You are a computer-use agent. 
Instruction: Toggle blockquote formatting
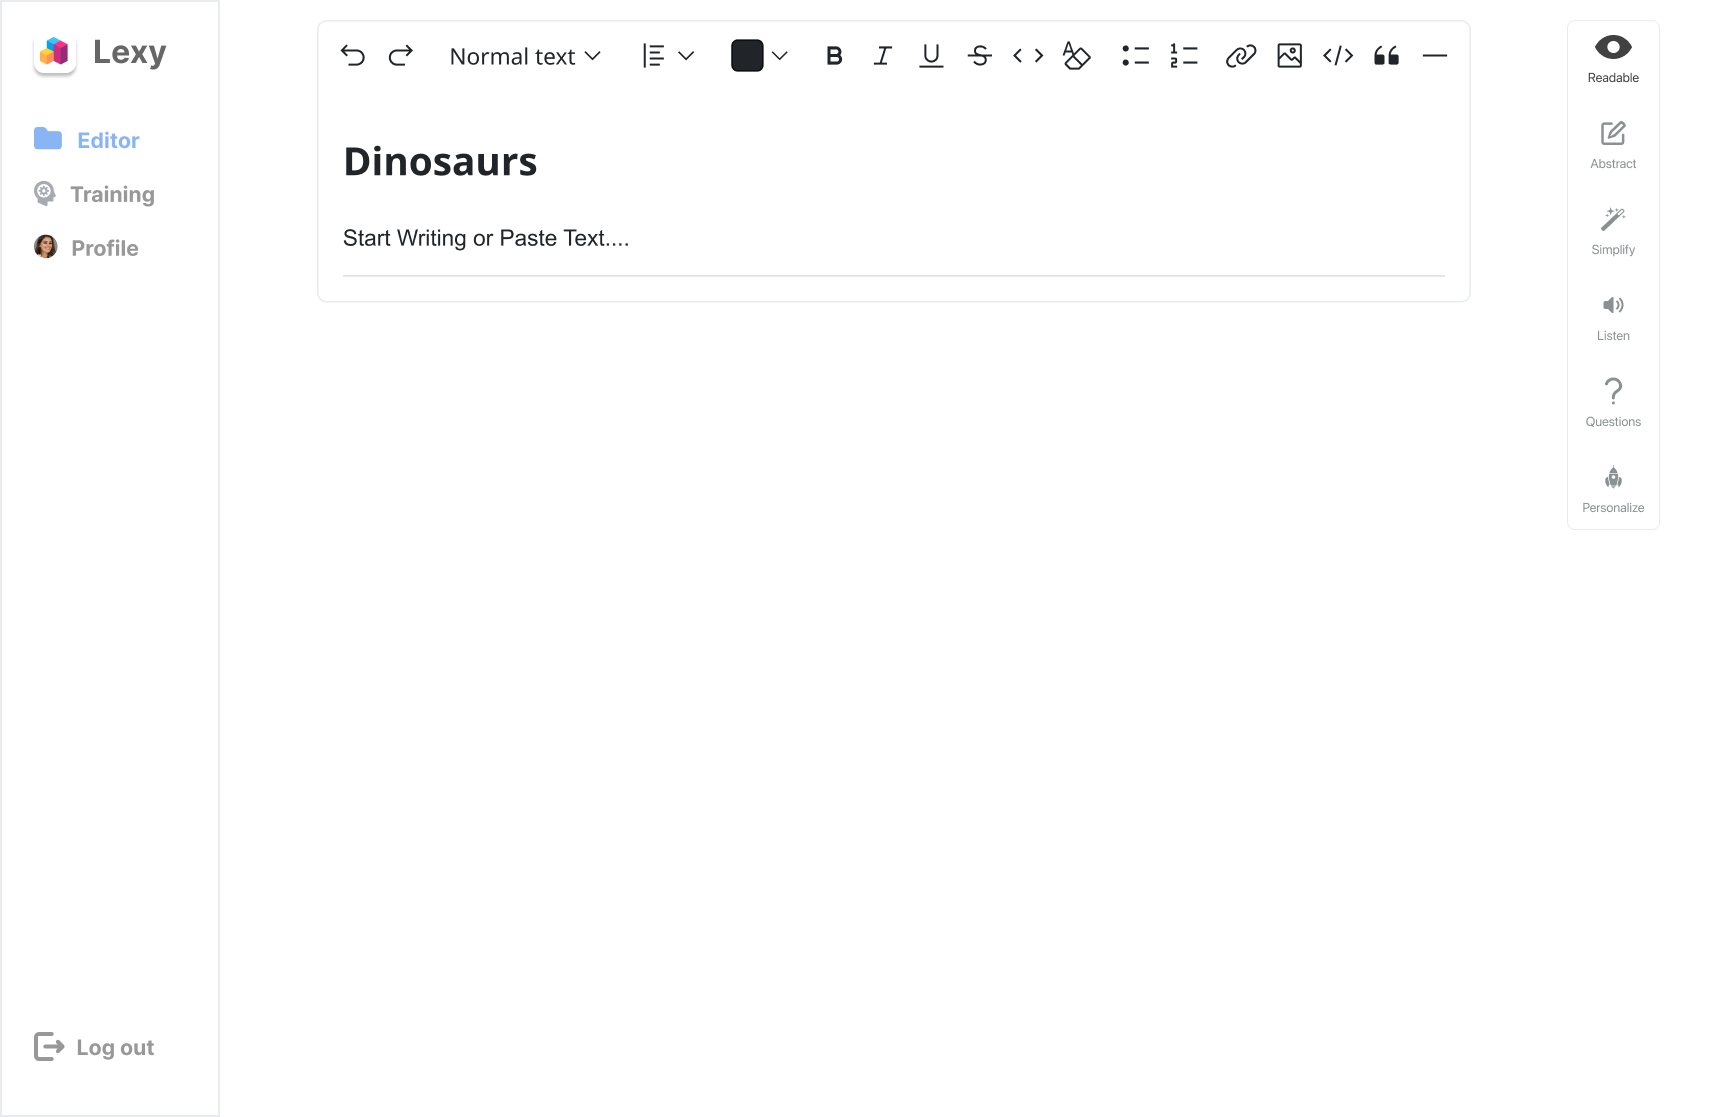1386,56
